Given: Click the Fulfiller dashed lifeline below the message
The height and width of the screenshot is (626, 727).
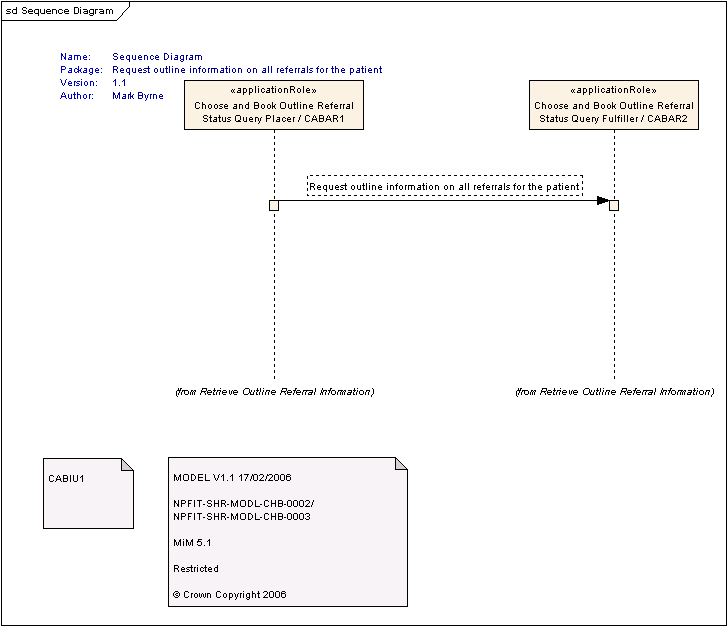Looking at the screenshot, I should click(x=614, y=295).
